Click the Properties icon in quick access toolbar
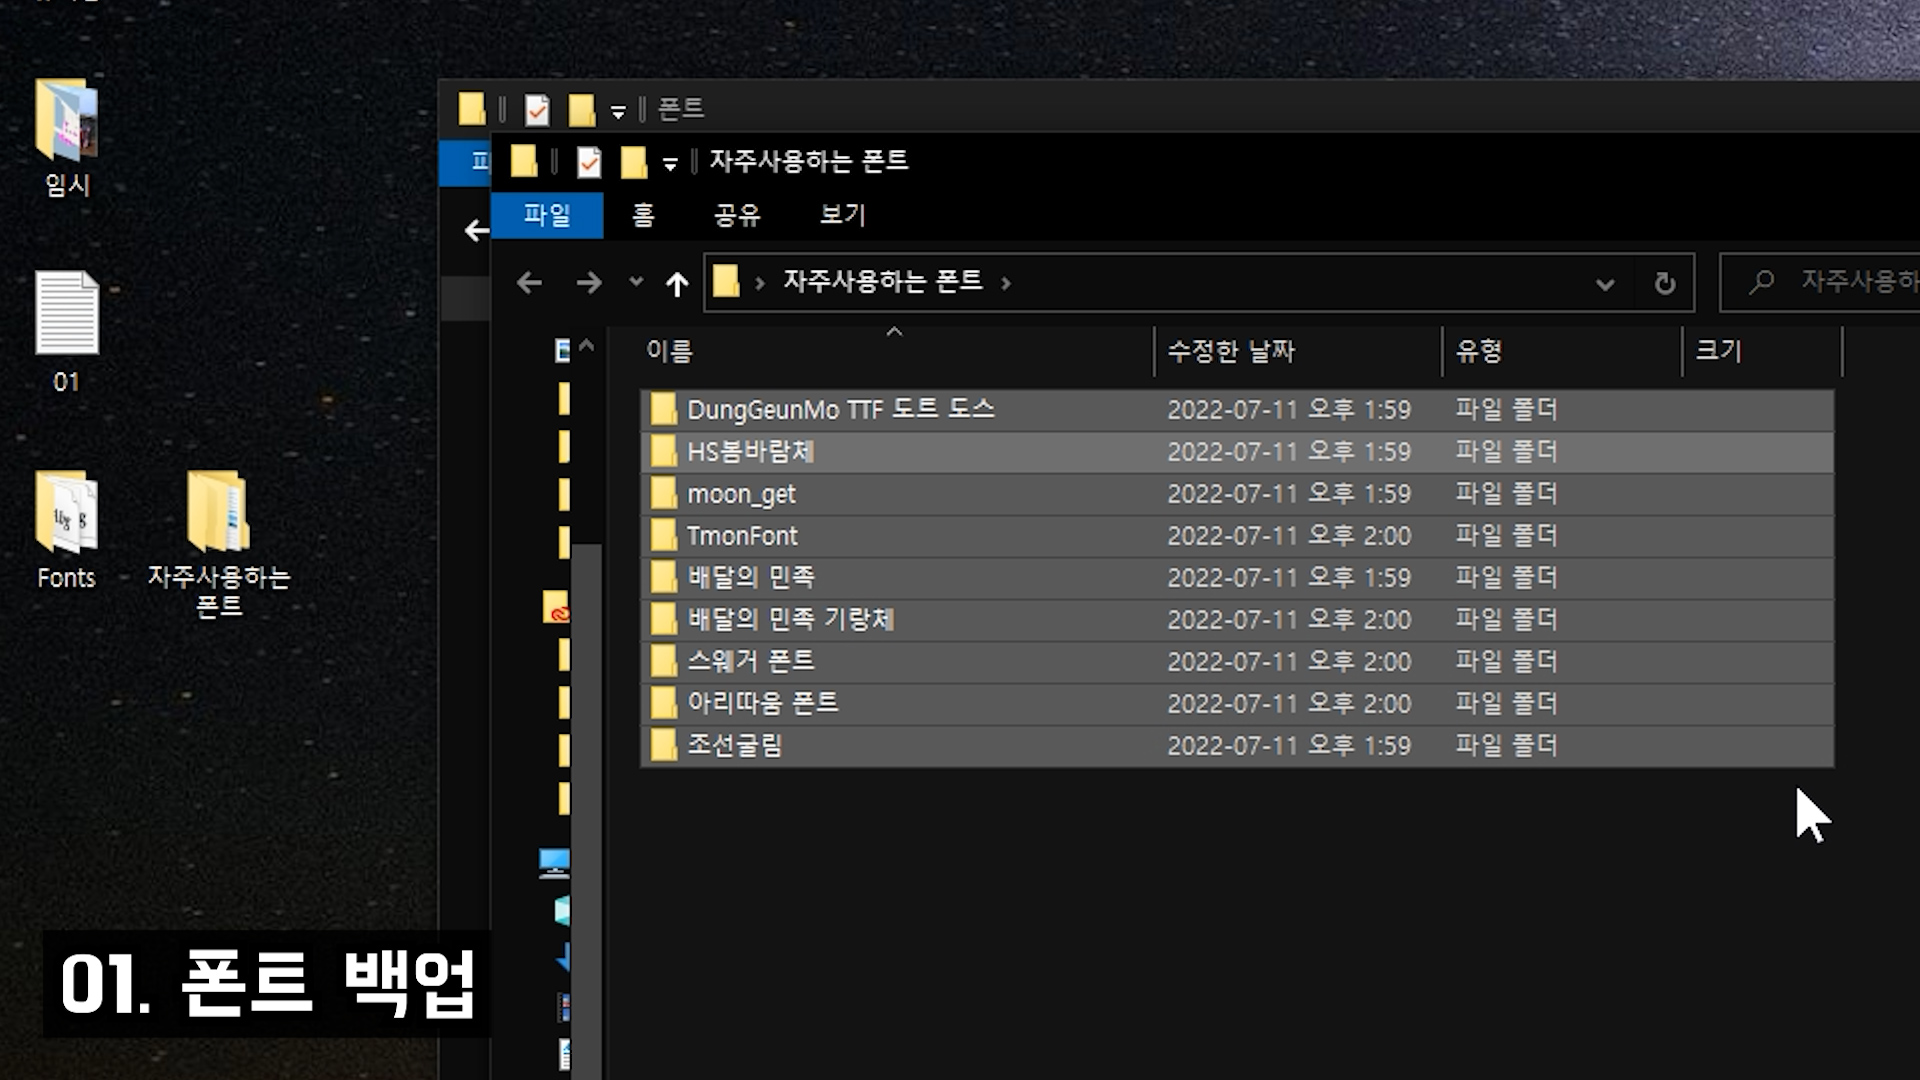This screenshot has width=1920, height=1080. [589, 162]
